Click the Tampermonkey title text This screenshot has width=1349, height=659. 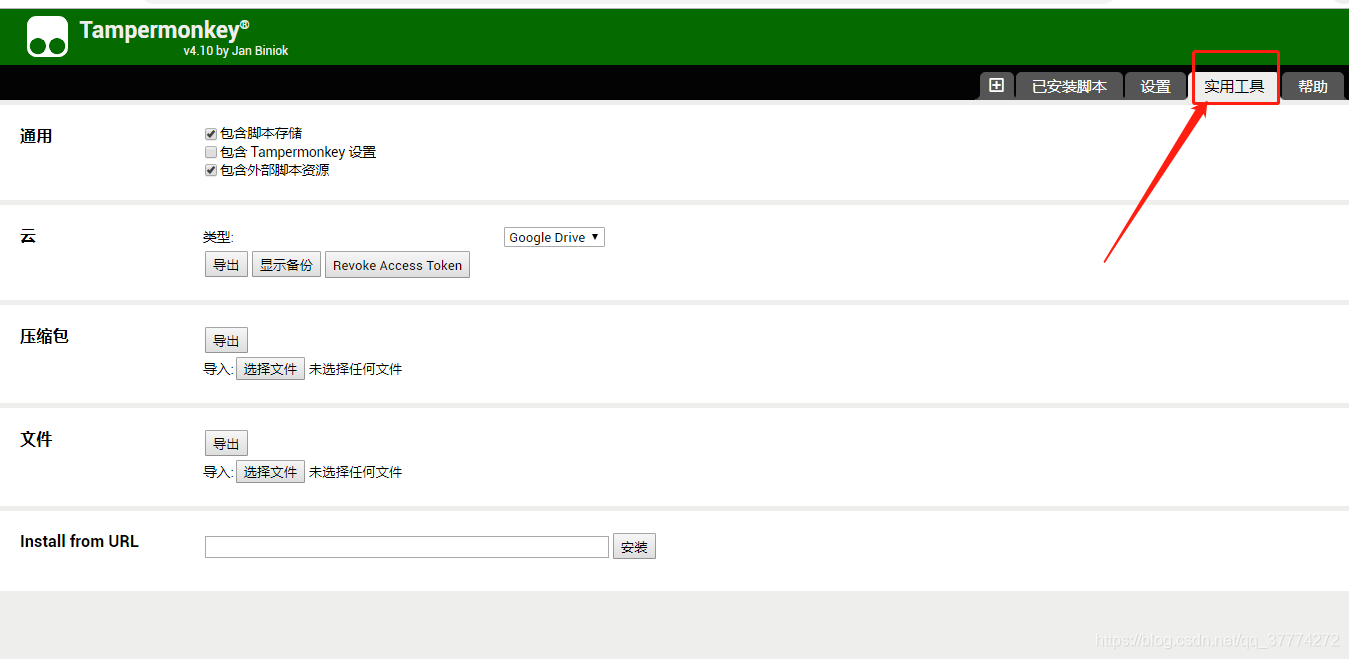pyautogui.click(x=165, y=30)
